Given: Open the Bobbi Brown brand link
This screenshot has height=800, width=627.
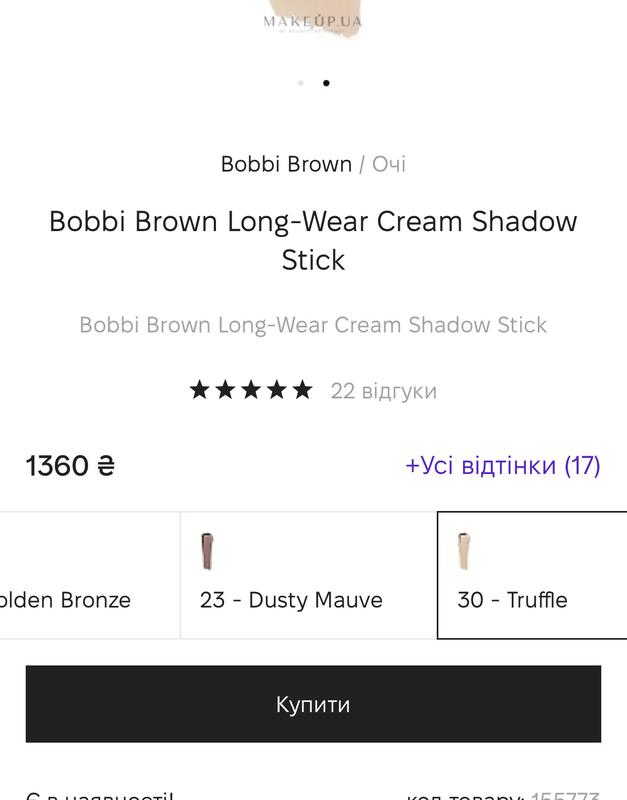Looking at the screenshot, I should tap(286, 164).
